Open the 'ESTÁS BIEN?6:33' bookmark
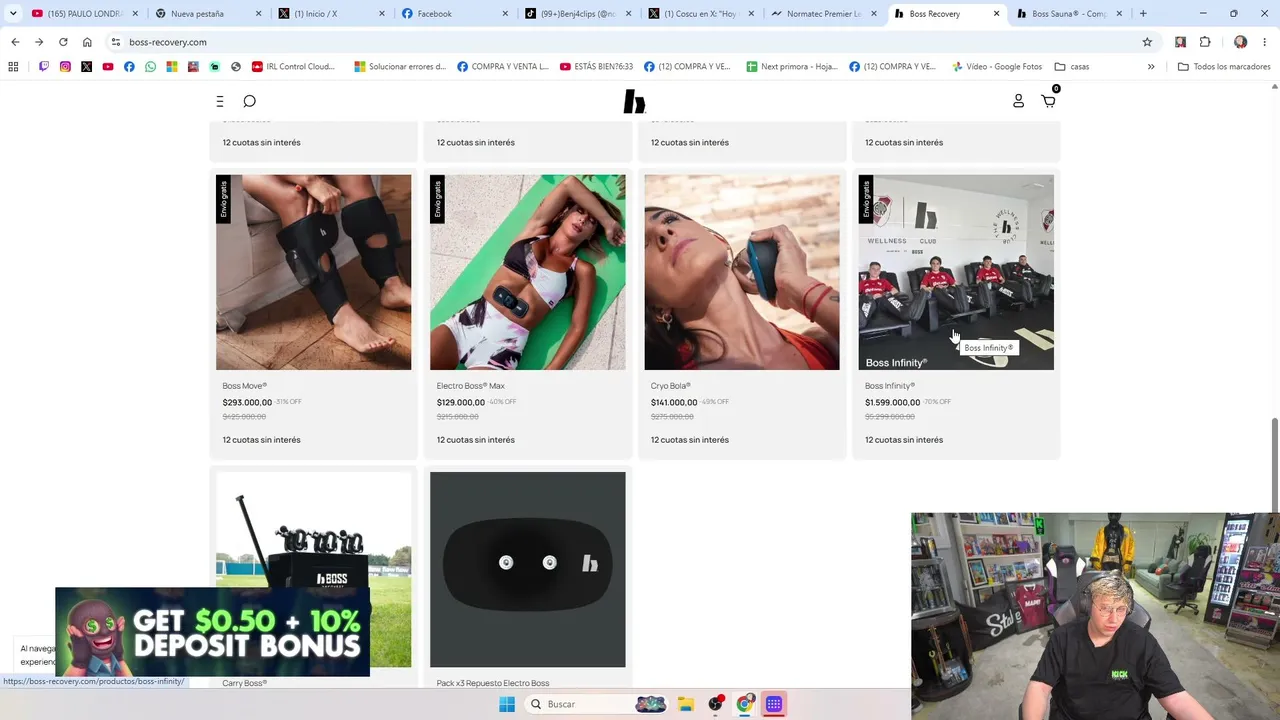 click(x=596, y=67)
